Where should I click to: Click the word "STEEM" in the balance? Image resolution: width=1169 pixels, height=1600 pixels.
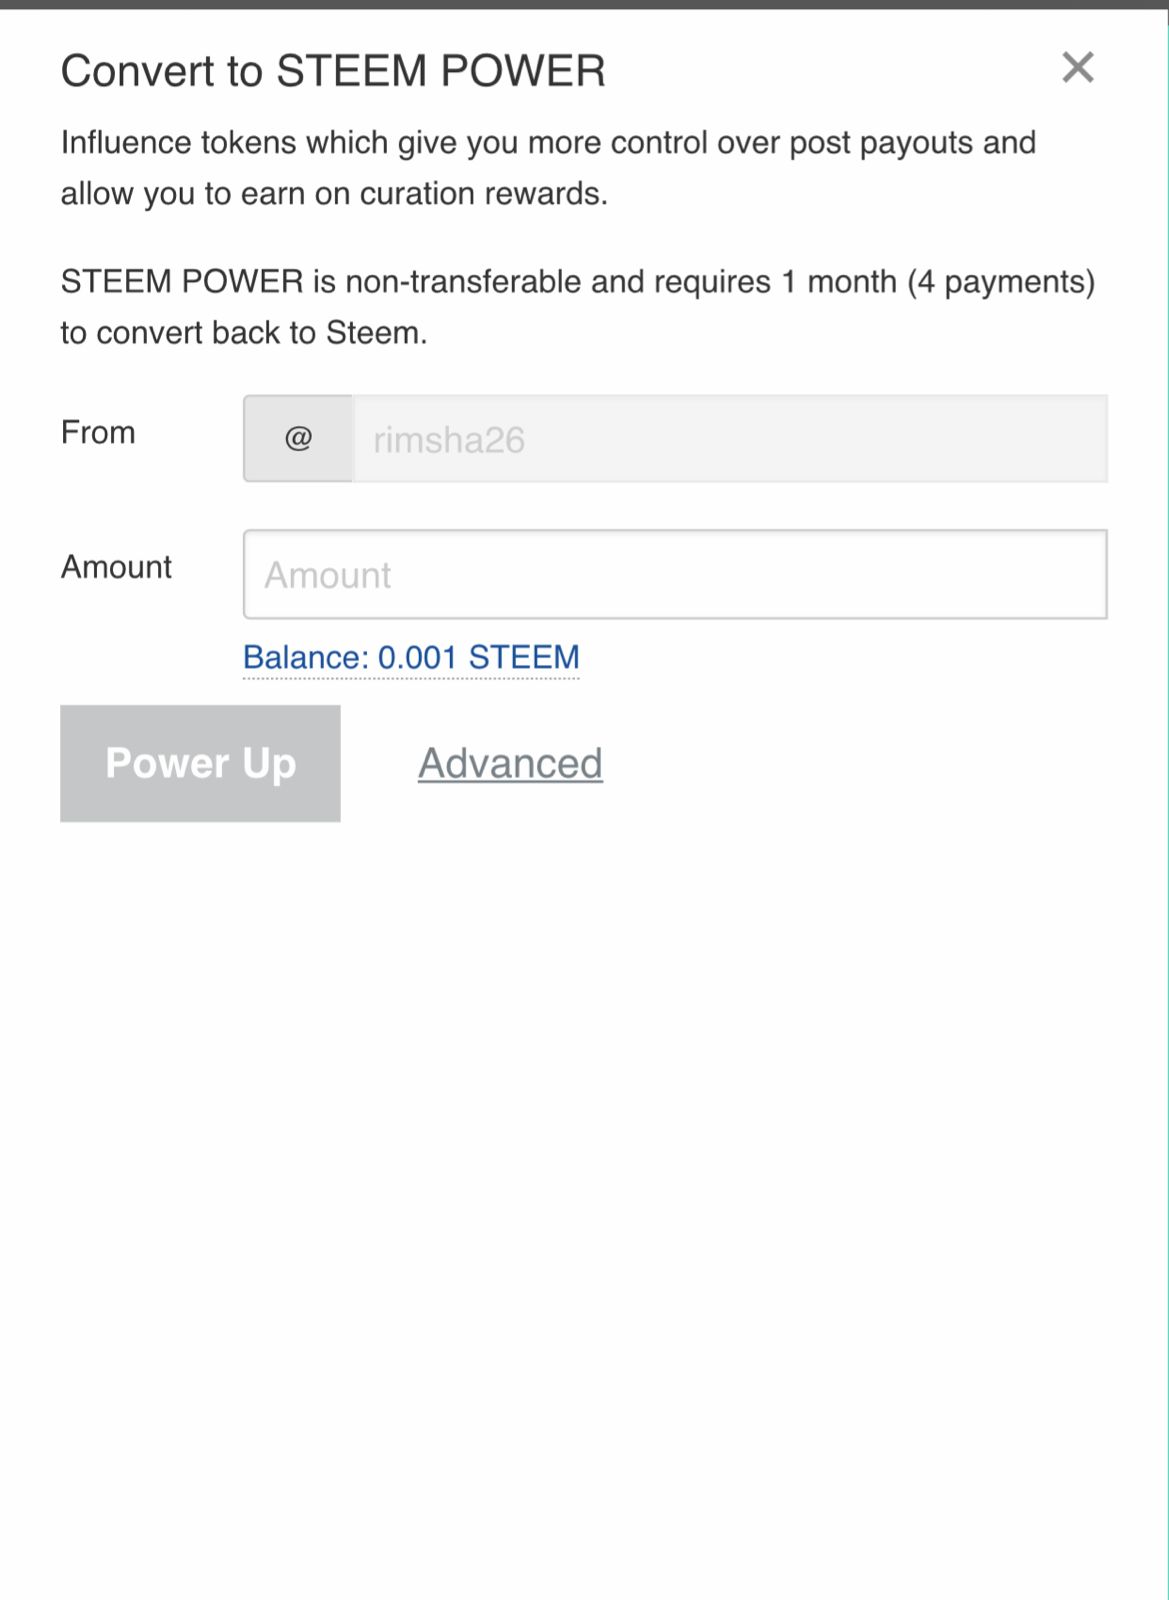(524, 658)
